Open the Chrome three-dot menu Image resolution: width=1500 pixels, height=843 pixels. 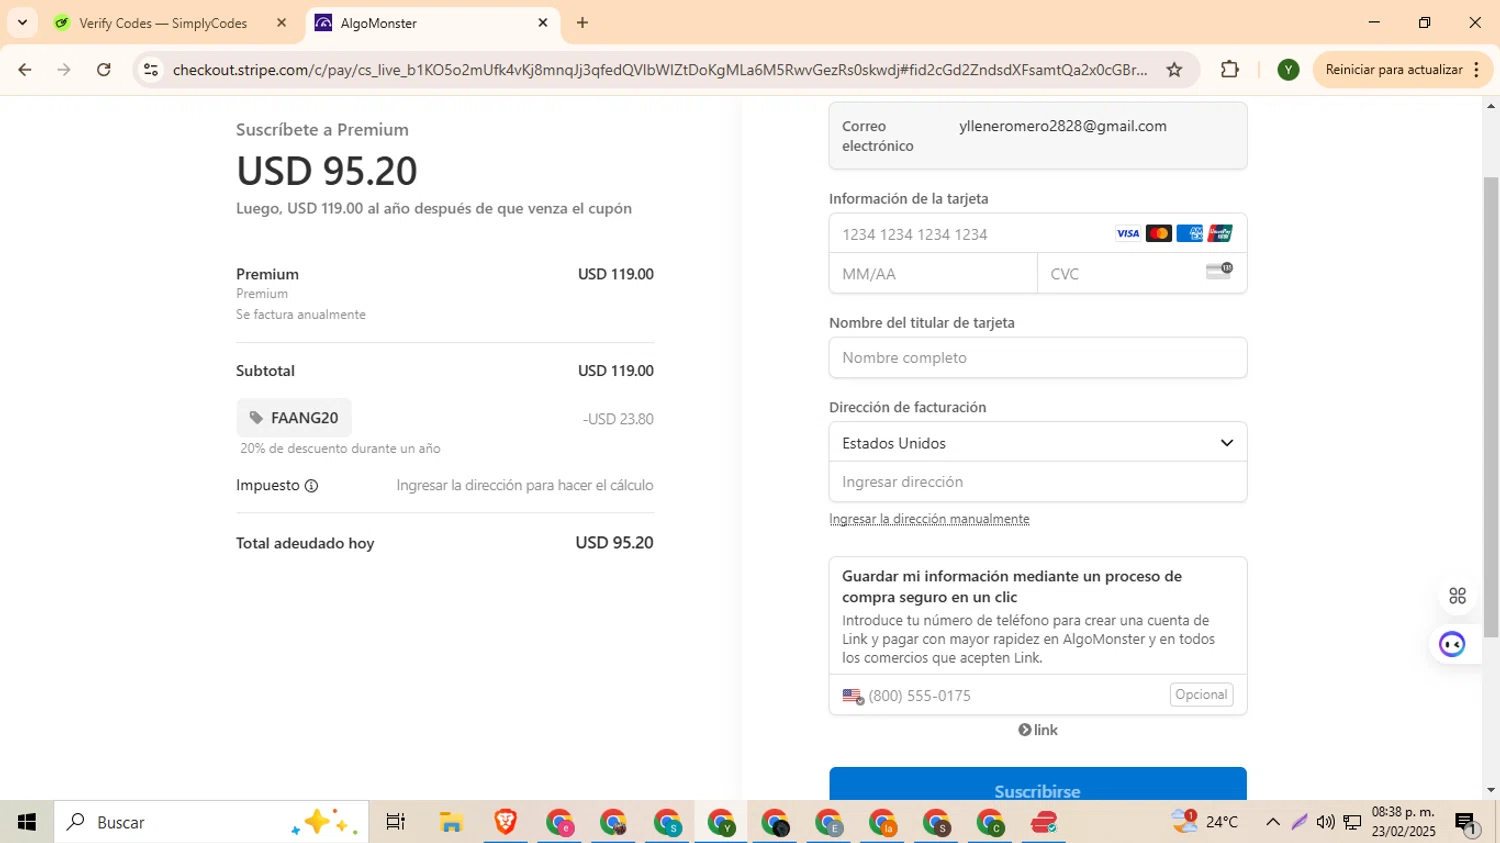[1476, 70]
